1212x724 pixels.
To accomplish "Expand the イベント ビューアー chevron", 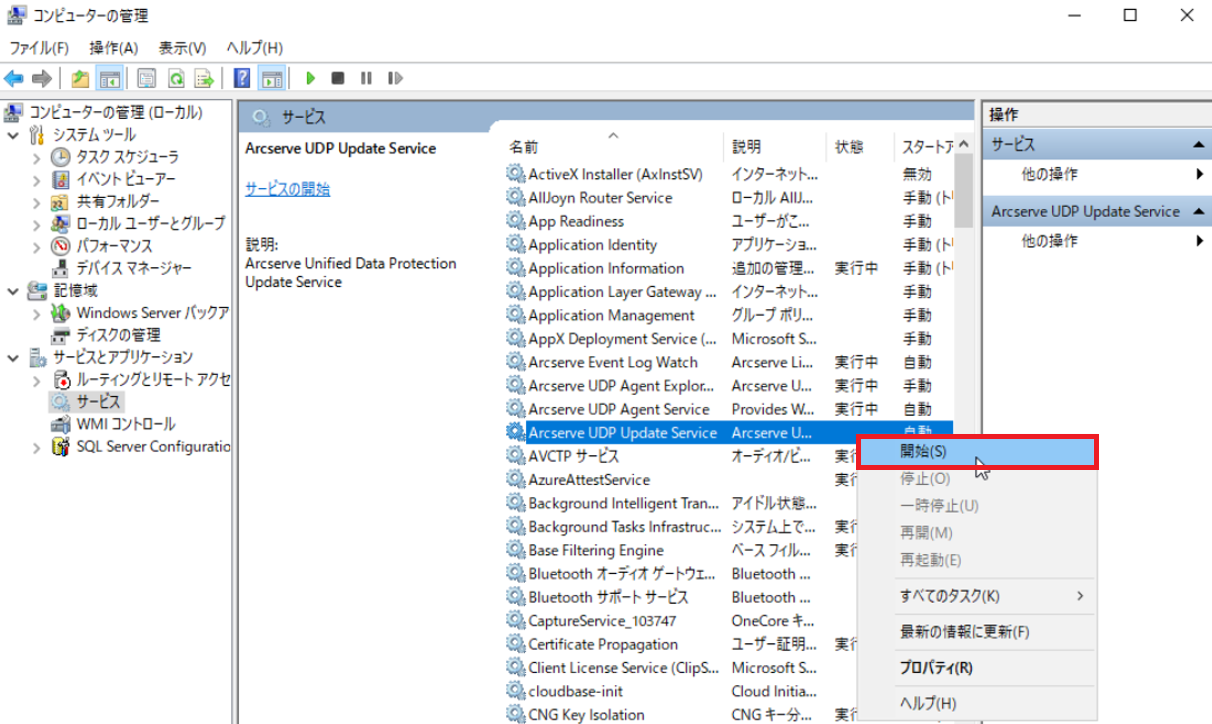I will 37,179.
